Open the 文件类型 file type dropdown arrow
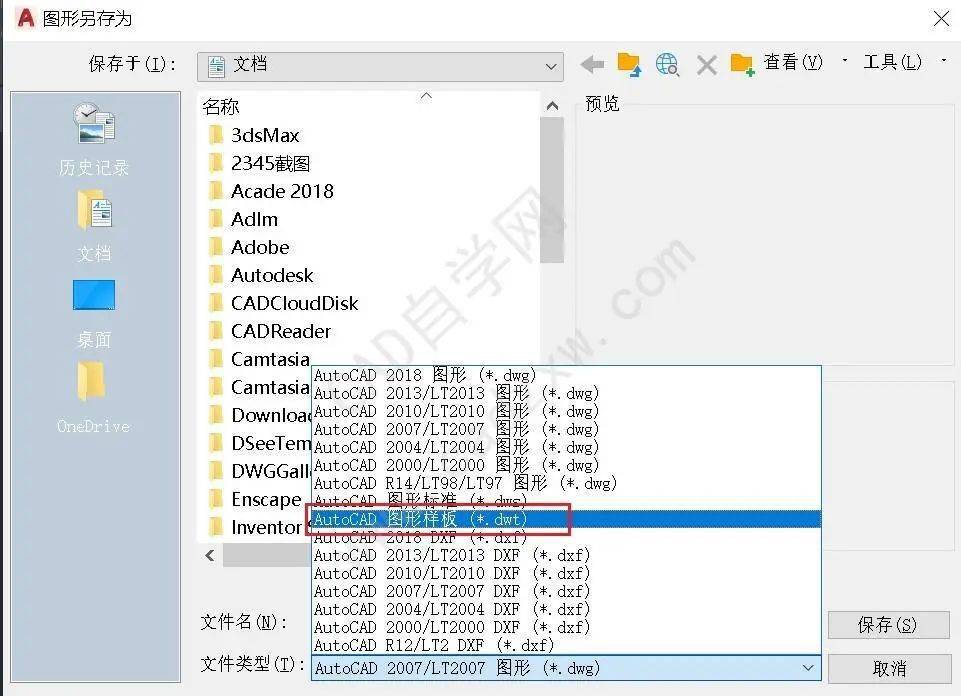 click(808, 668)
